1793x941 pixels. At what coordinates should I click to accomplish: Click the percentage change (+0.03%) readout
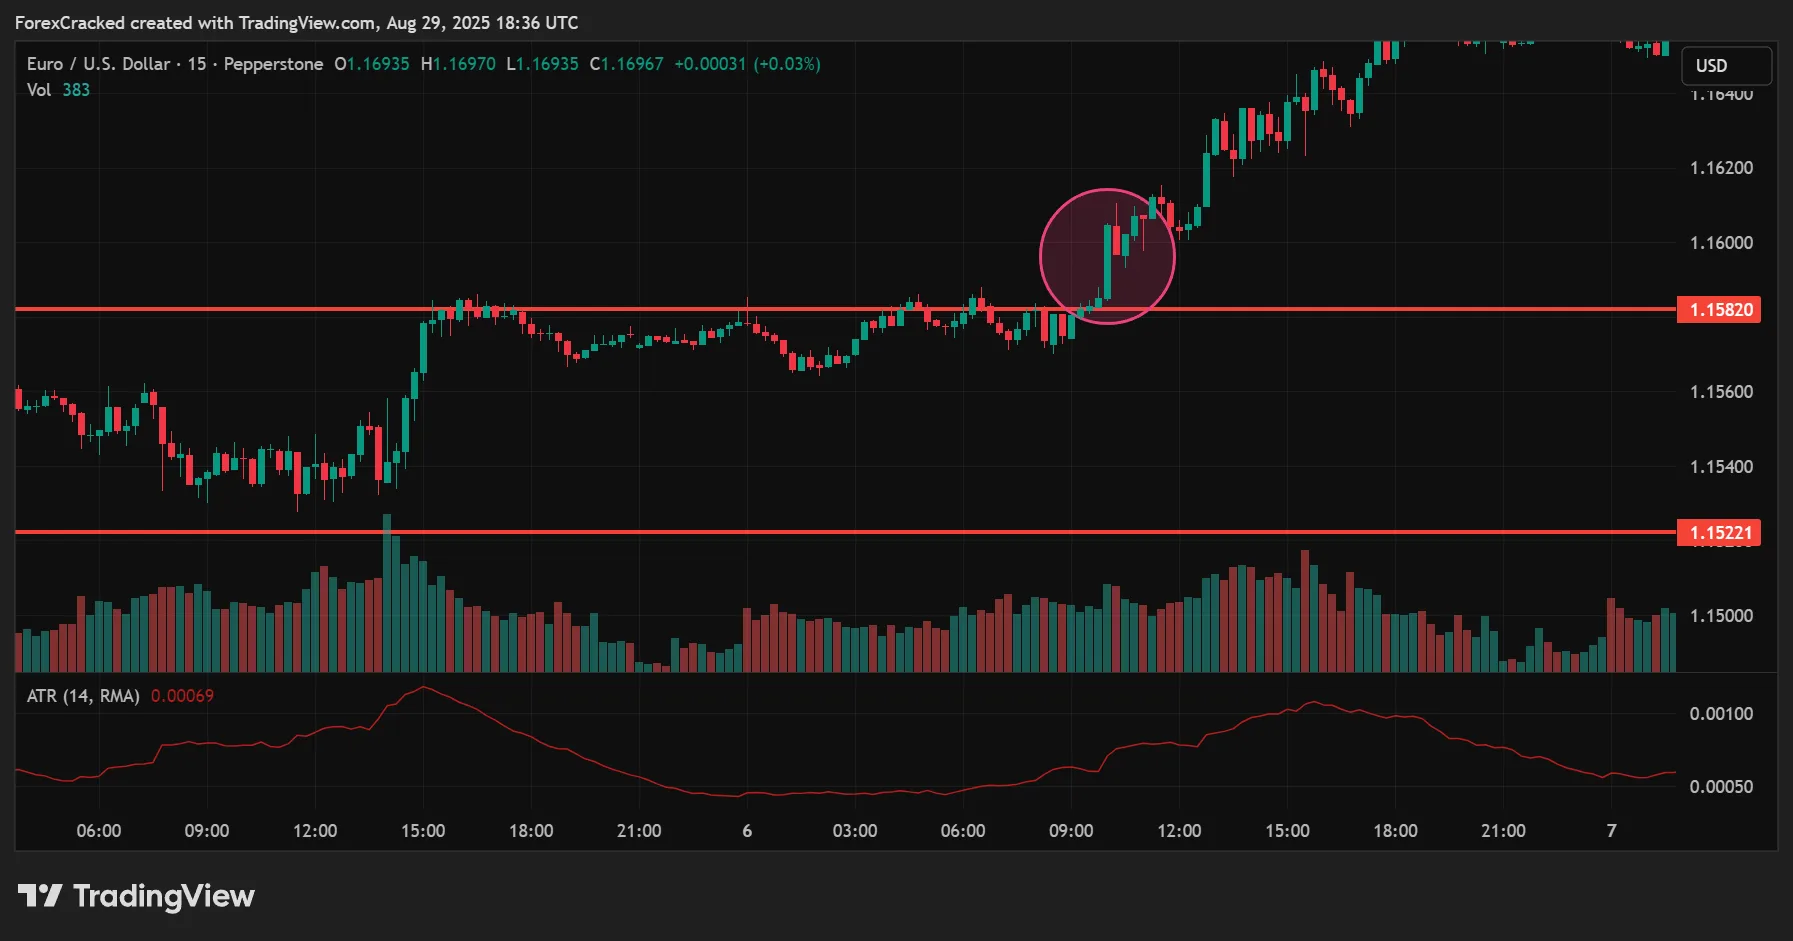coord(789,63)
